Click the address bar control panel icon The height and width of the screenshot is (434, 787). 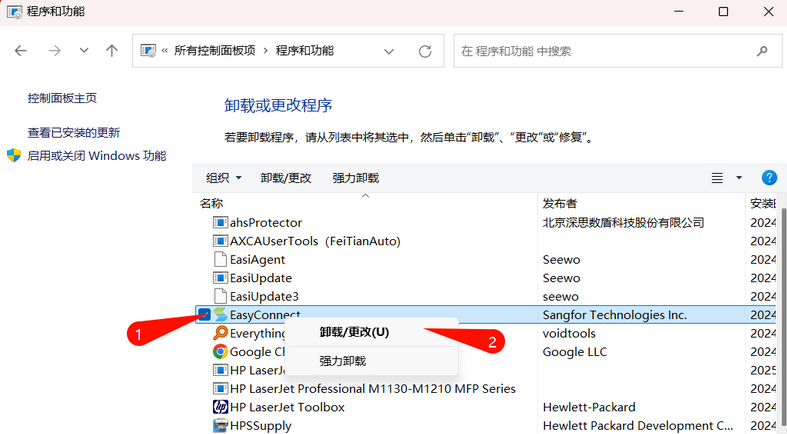pos(148,51)
